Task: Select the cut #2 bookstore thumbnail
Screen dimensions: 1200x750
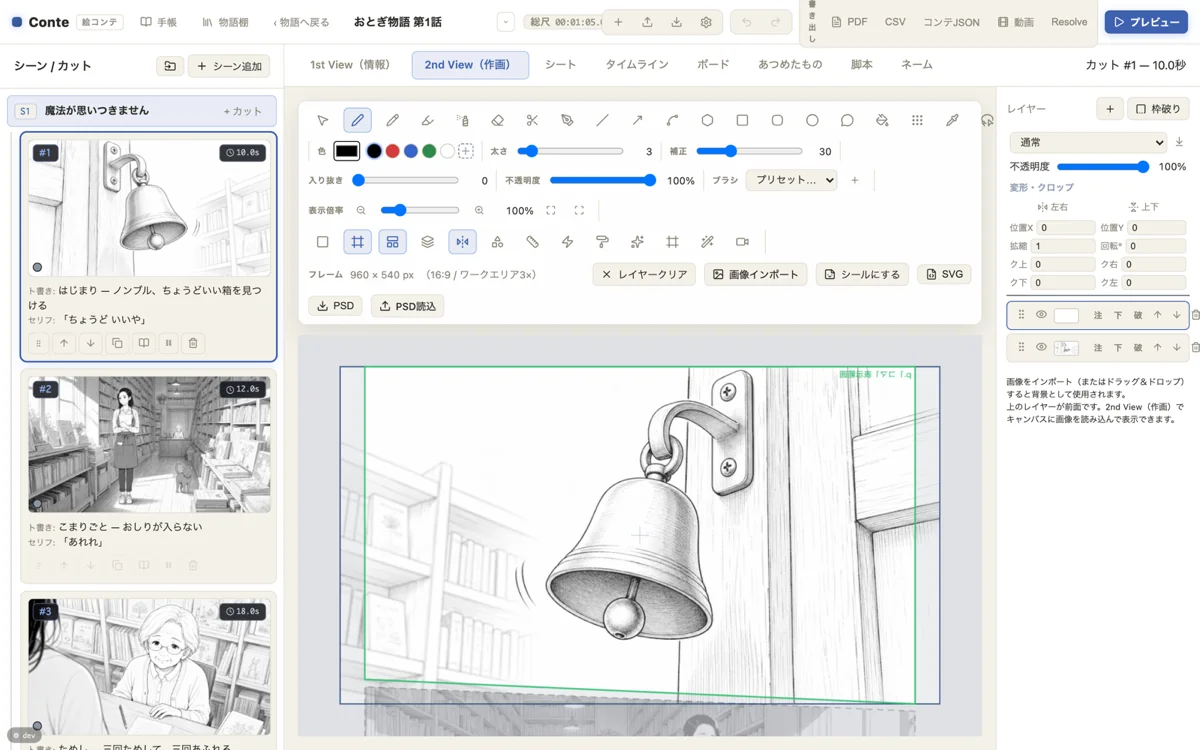Action: pos(149,445)
